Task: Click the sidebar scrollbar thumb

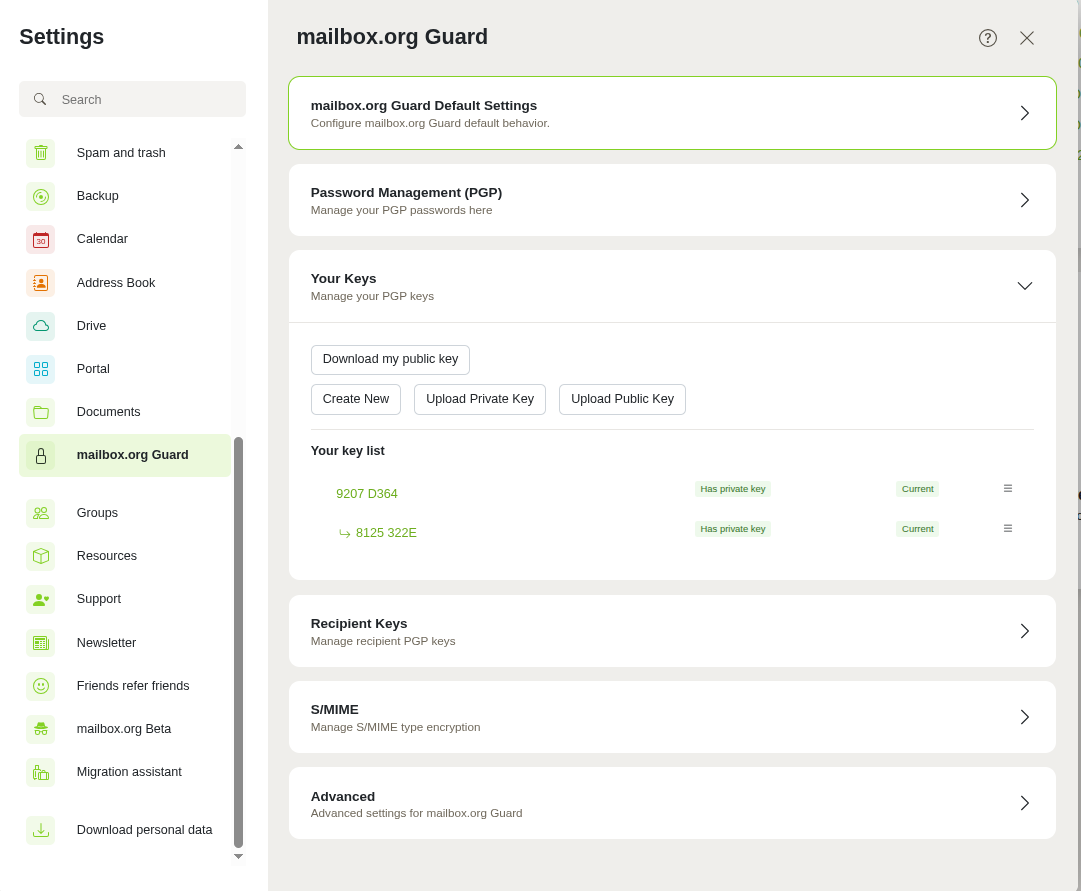Action: pos(239,642)
